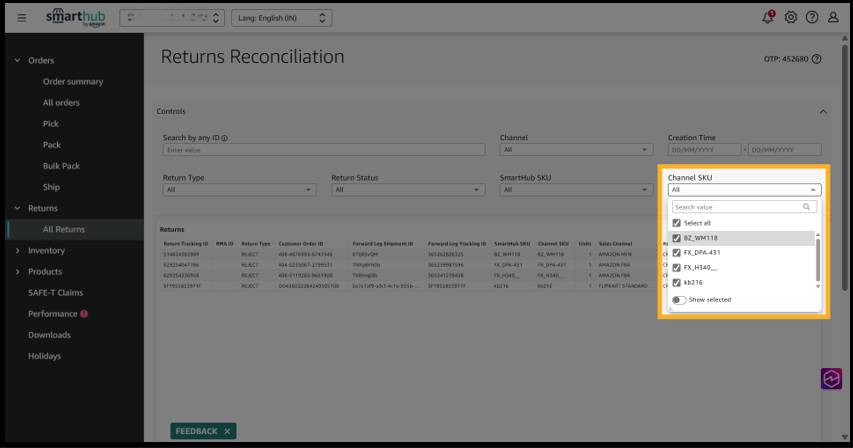Uncheck the kb216 SKU option

(677, 282)
